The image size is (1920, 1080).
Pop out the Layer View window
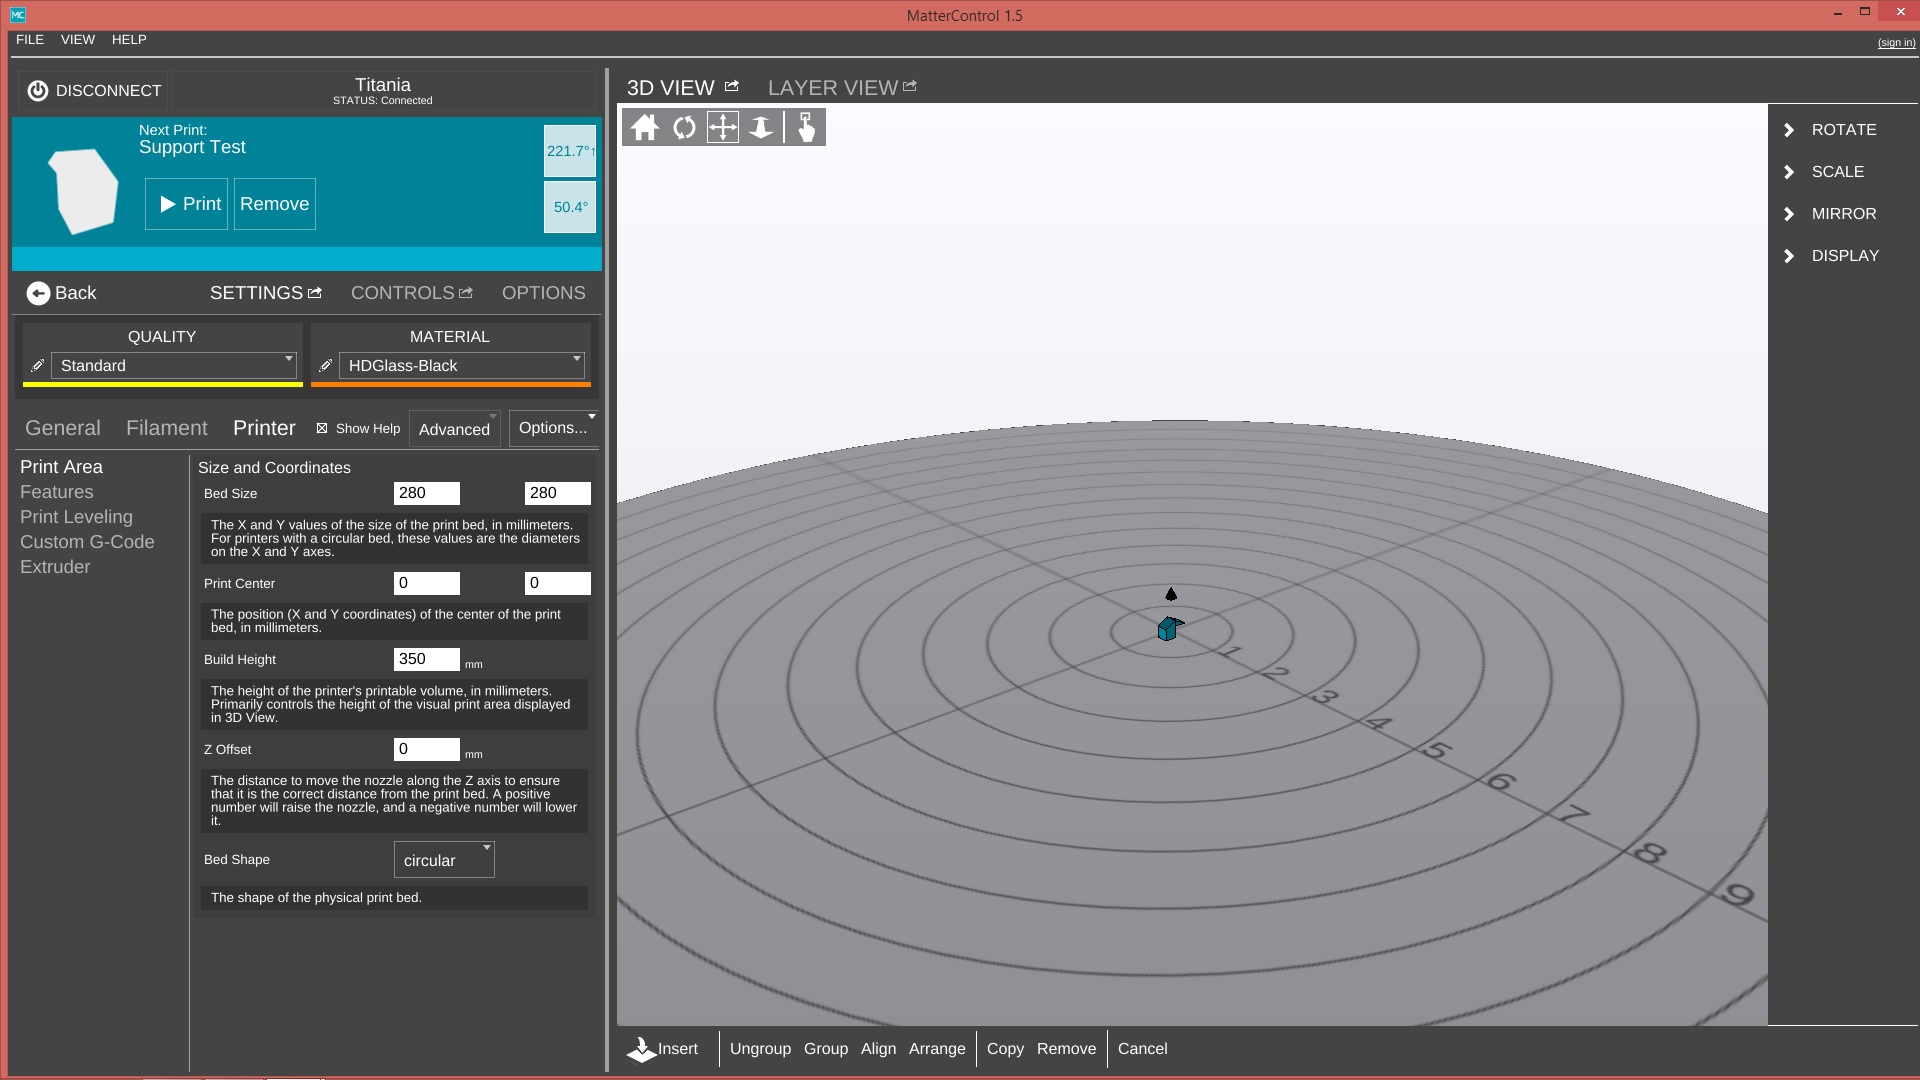[x=909, y=87]
